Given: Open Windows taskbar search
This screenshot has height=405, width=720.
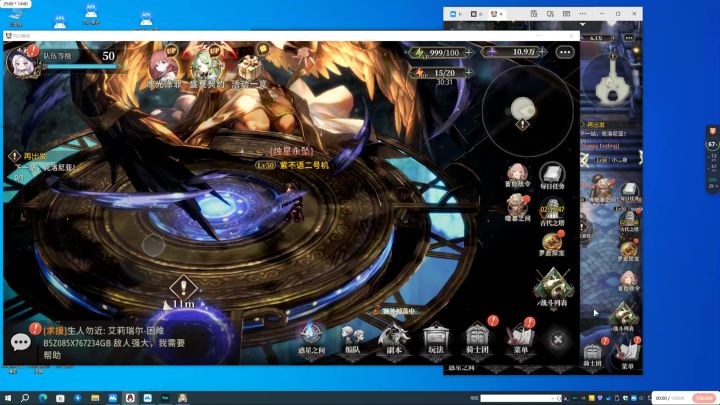Looking at the screenshot, I should point(25,398).
